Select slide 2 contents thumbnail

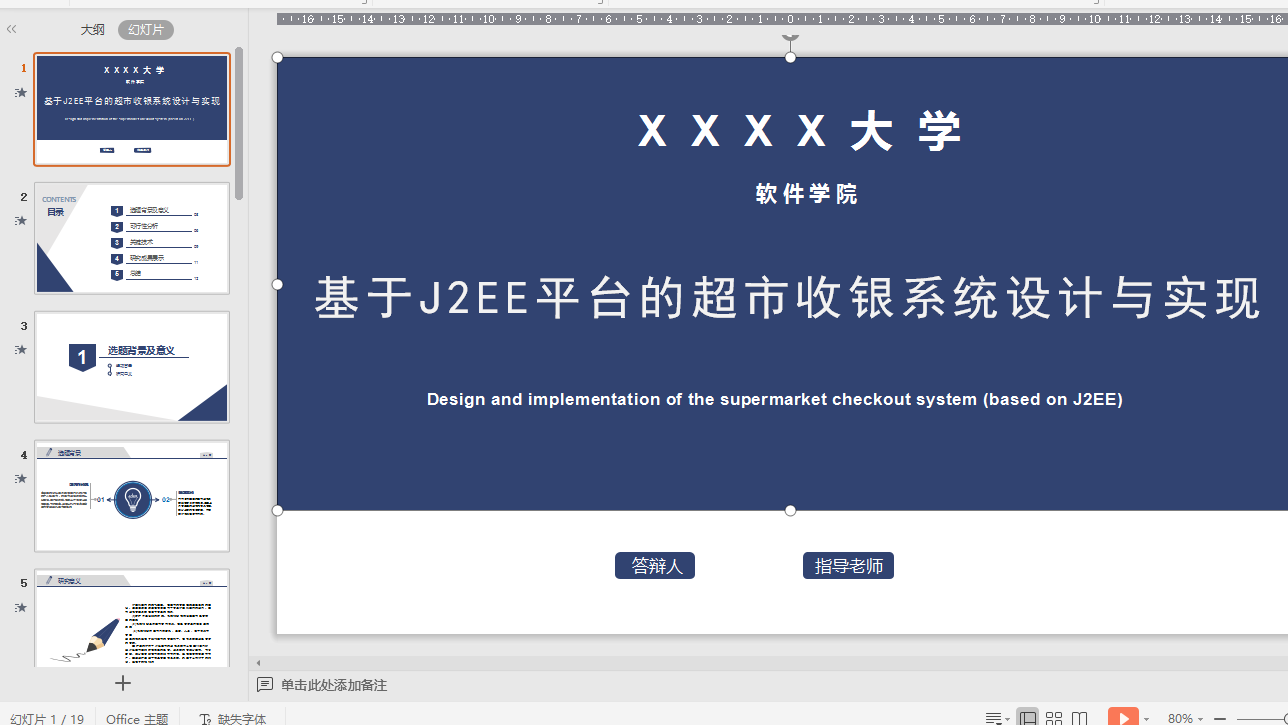[x=132, y=238]
